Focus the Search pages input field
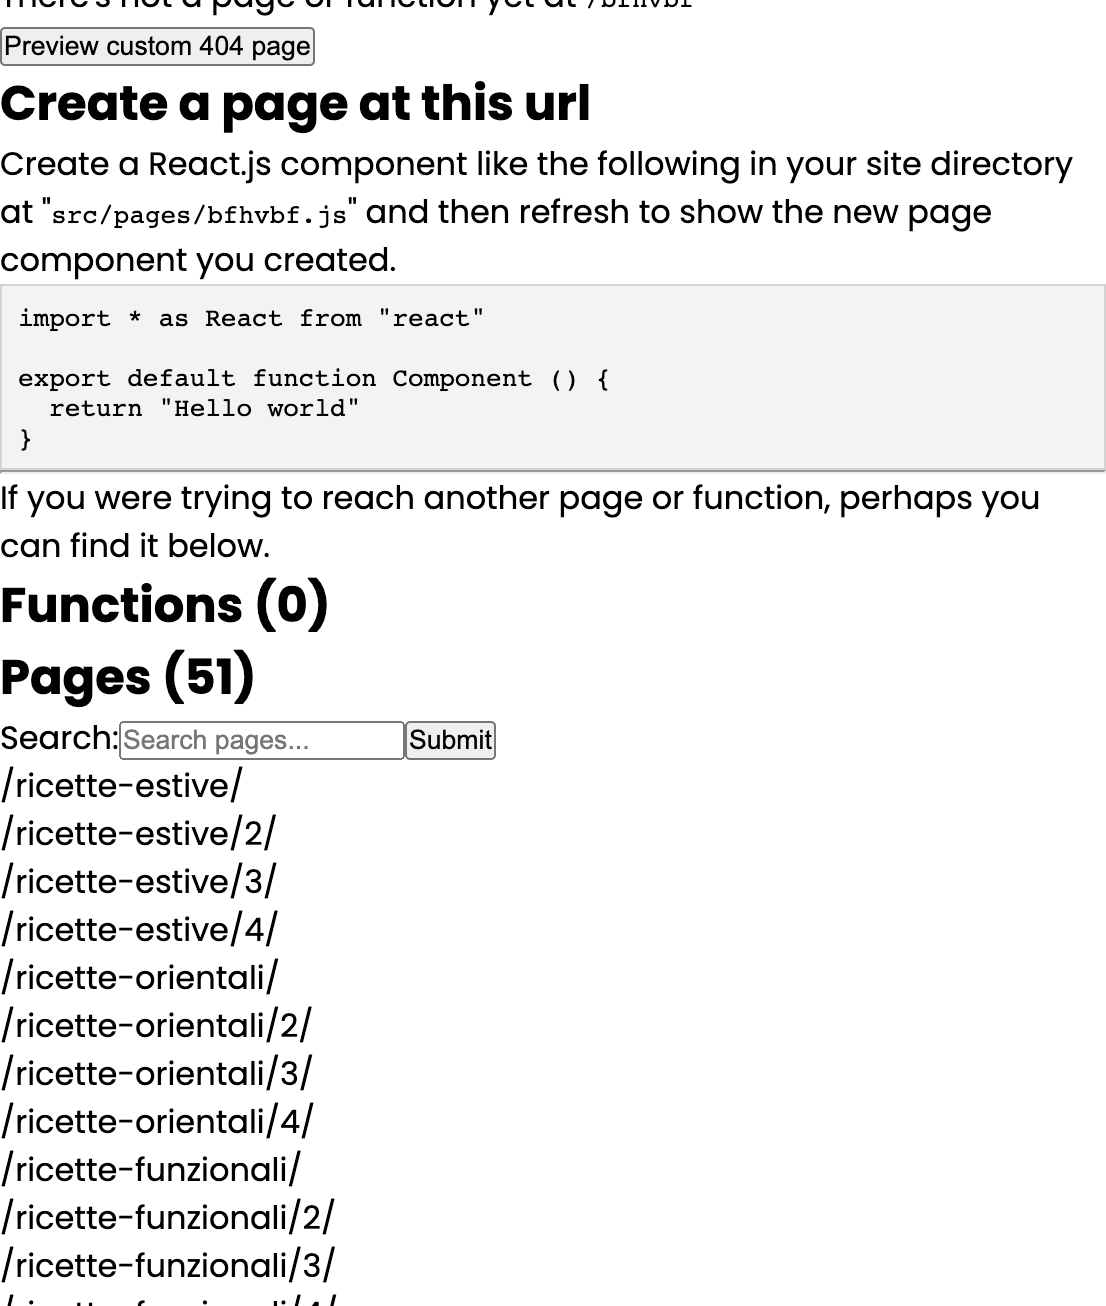Screen dimensions: 1106x1306 262,740
